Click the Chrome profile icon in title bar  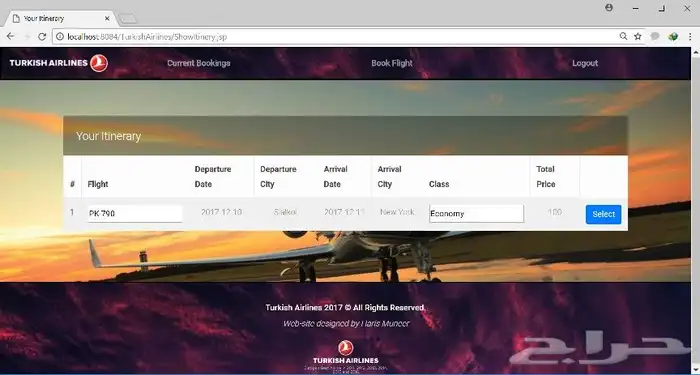click(609, 8)
